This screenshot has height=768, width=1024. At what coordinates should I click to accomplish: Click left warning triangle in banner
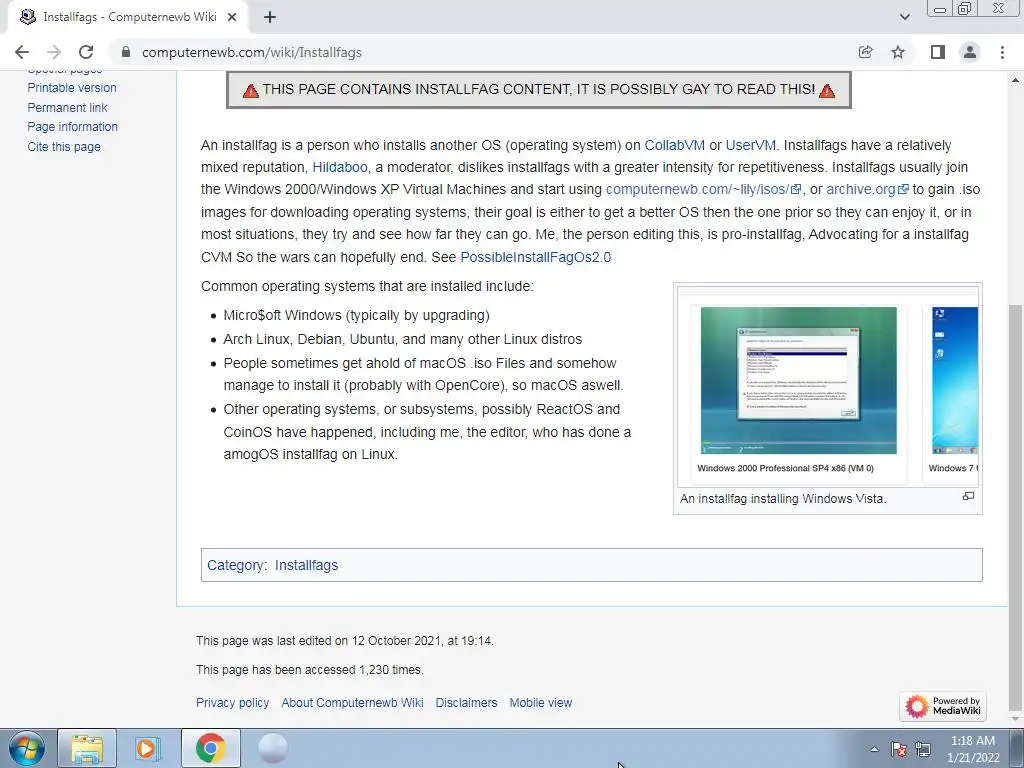point(251,90)
